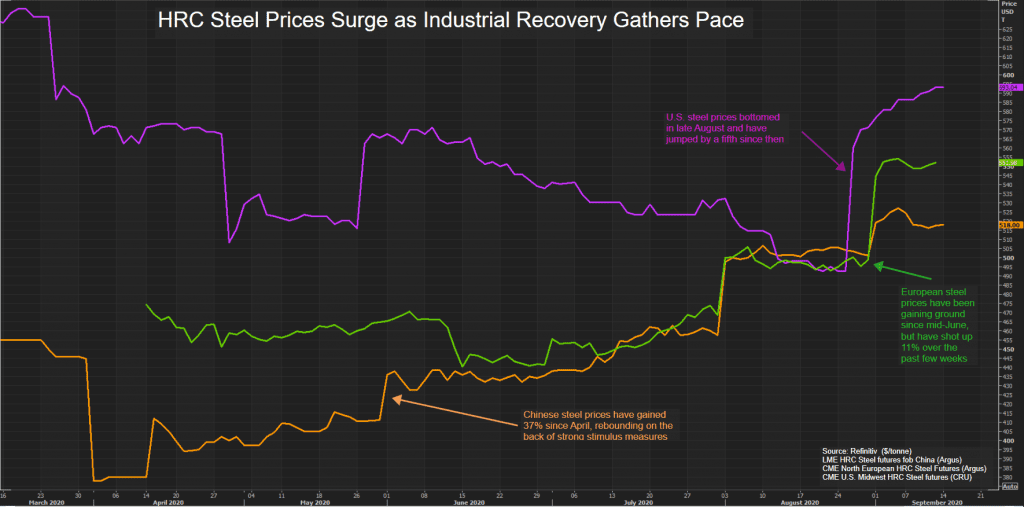Click the April 2020 label on time axis
This screenshot has height=507, width=1024.
click(x=170, y=502)
